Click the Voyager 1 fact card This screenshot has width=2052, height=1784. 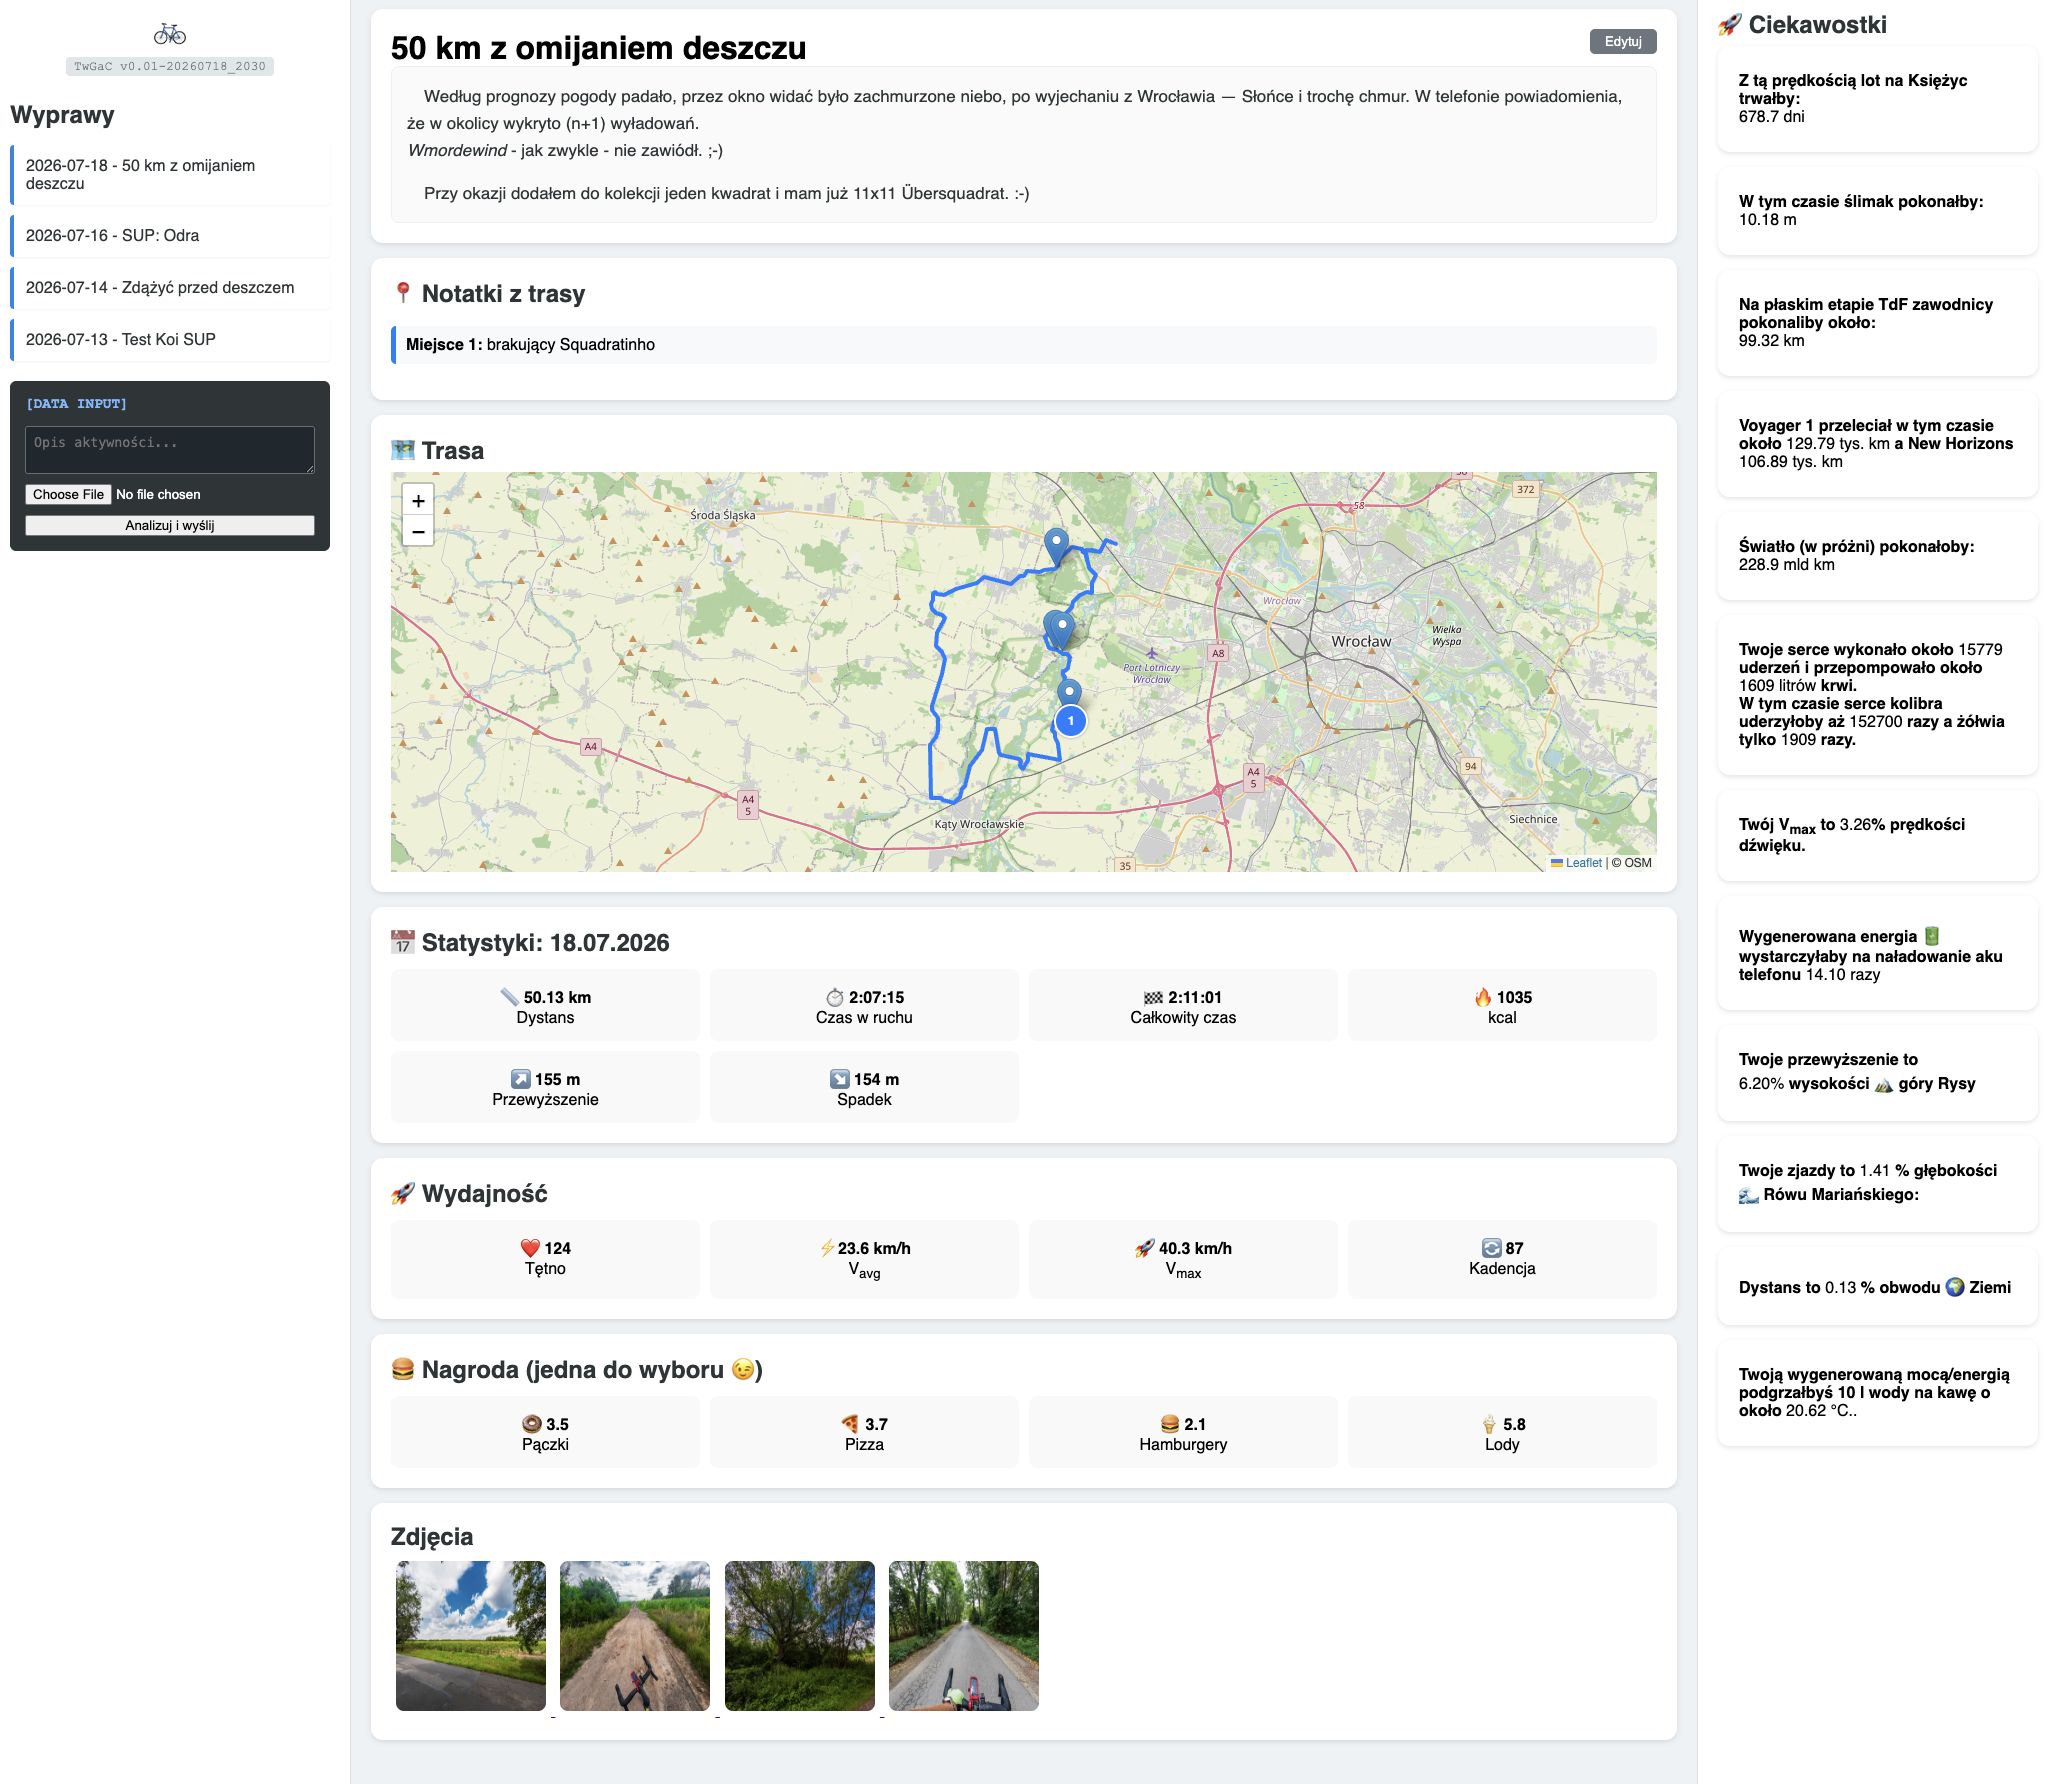pyautogui.click(x=1878, y=443)
